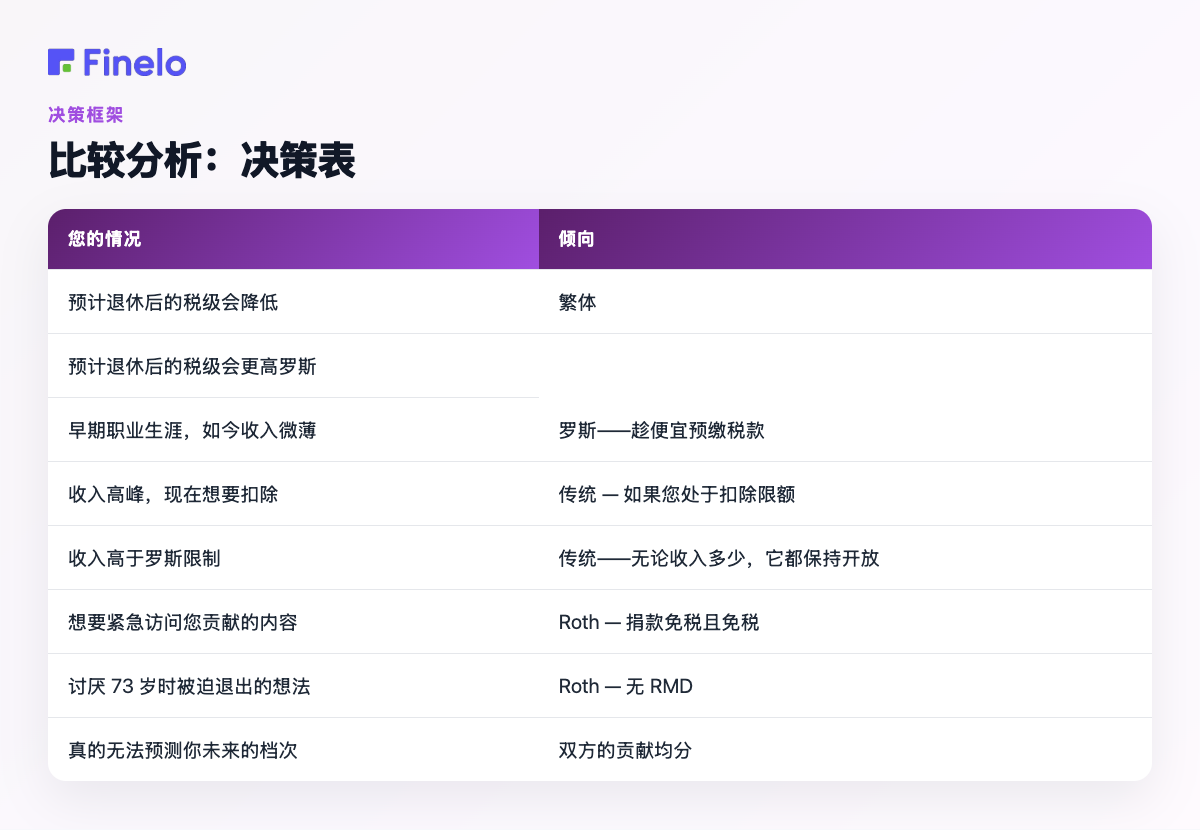Screen dimensions: 1200x830
Task: Select the cell Roth — 捐款免税且免税
Action: [845, 622]
